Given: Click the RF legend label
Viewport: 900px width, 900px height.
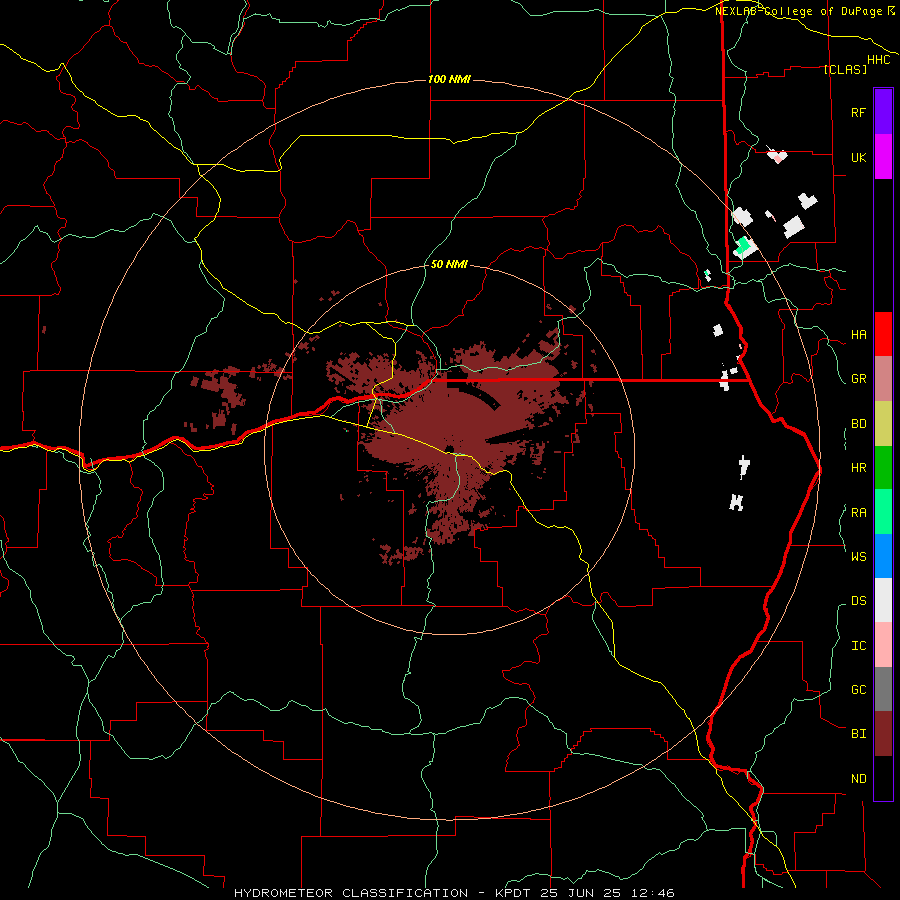Looking at the screenshot, I should 858,112.
